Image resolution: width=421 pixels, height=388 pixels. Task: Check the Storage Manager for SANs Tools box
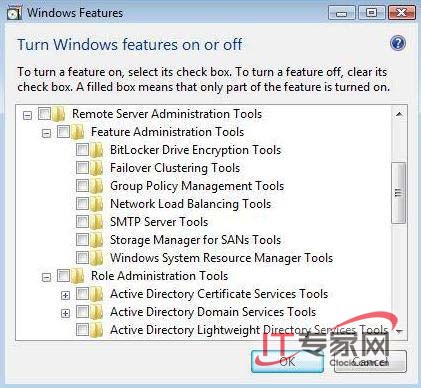coord(82,239)
